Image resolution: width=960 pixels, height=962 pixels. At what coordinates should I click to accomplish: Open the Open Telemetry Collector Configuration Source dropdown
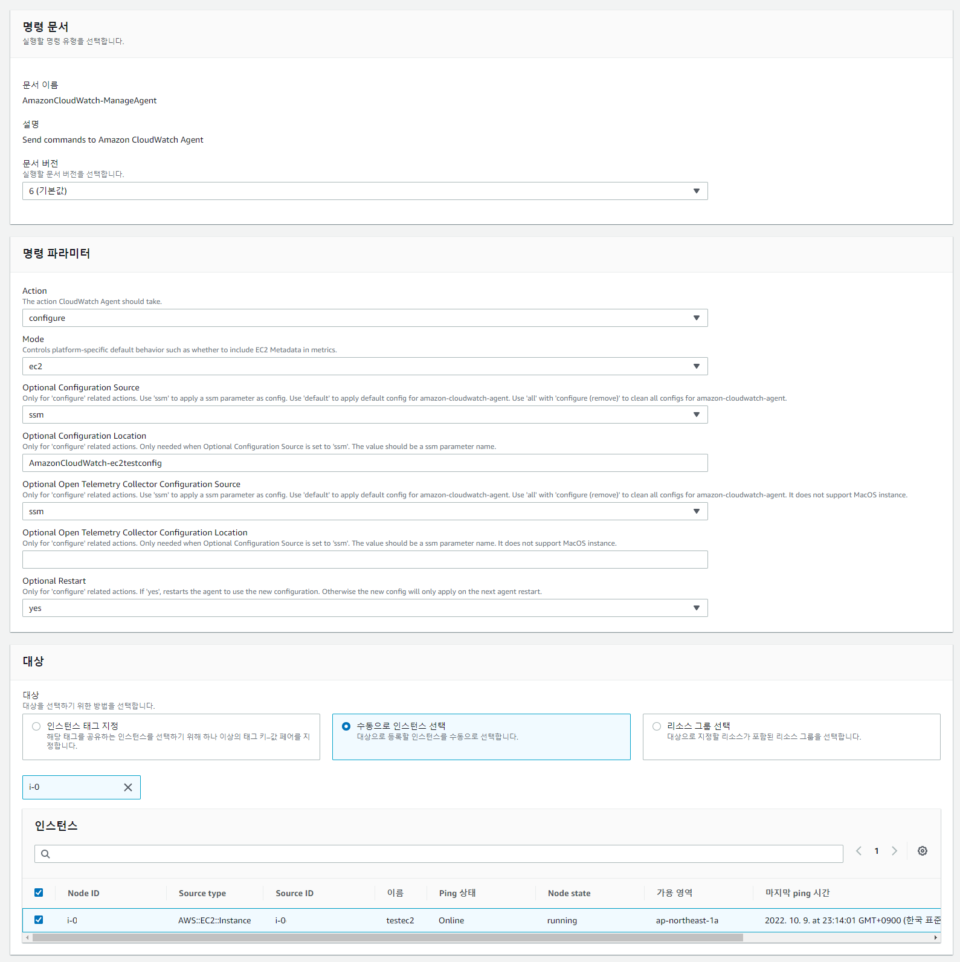(x=696, y=510)
